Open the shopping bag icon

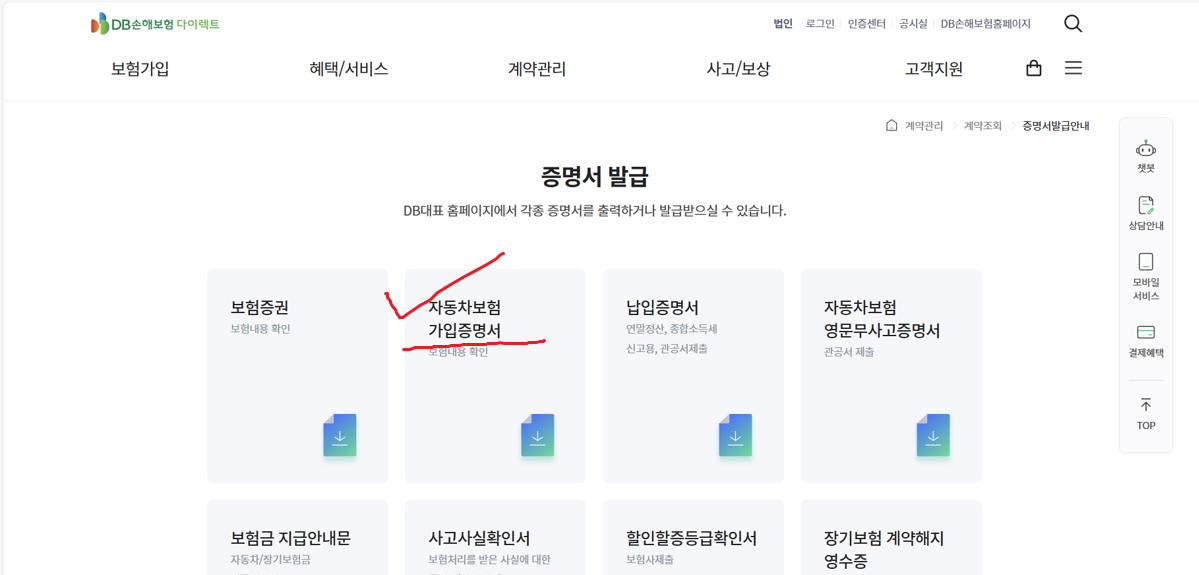[x=1033, y=68]
